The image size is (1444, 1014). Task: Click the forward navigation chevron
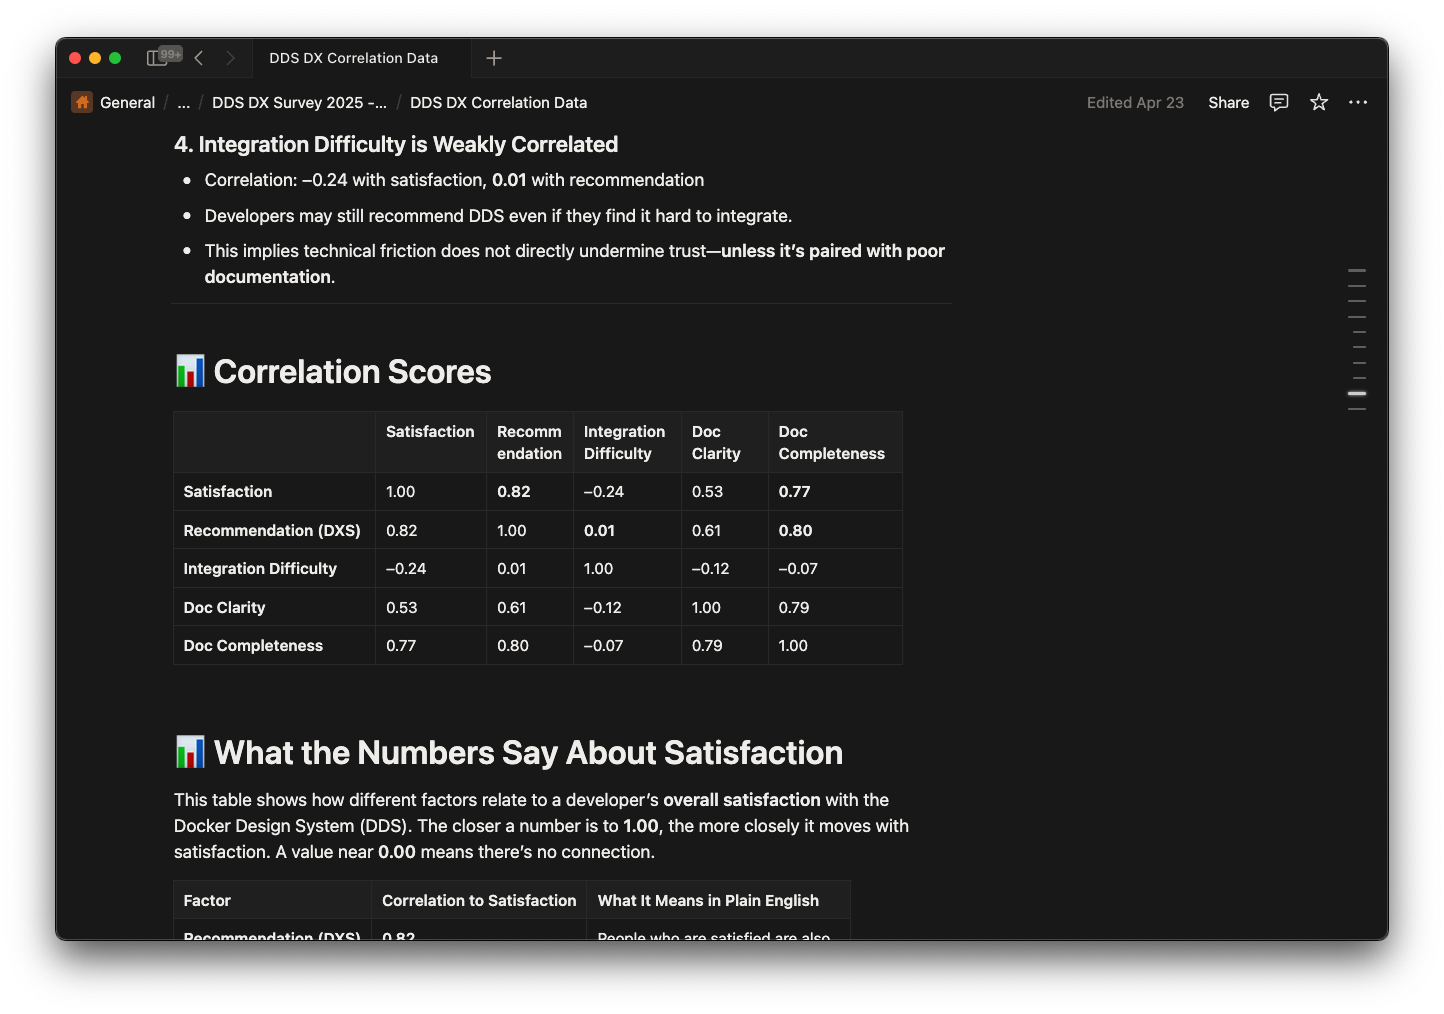coord(231,58)
